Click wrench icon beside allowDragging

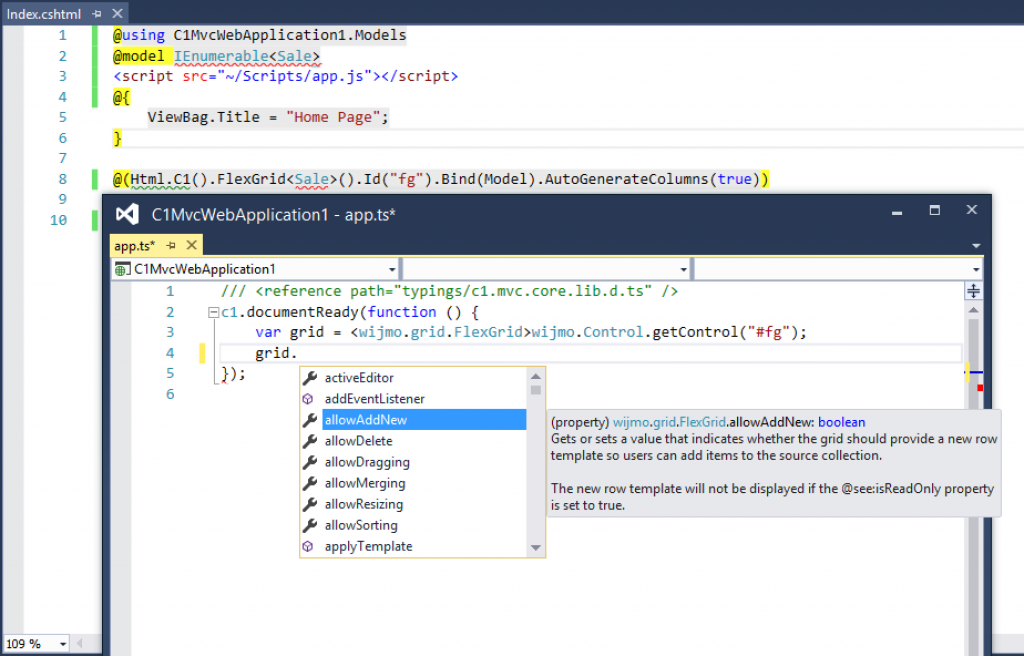click(x=310, y=462)
